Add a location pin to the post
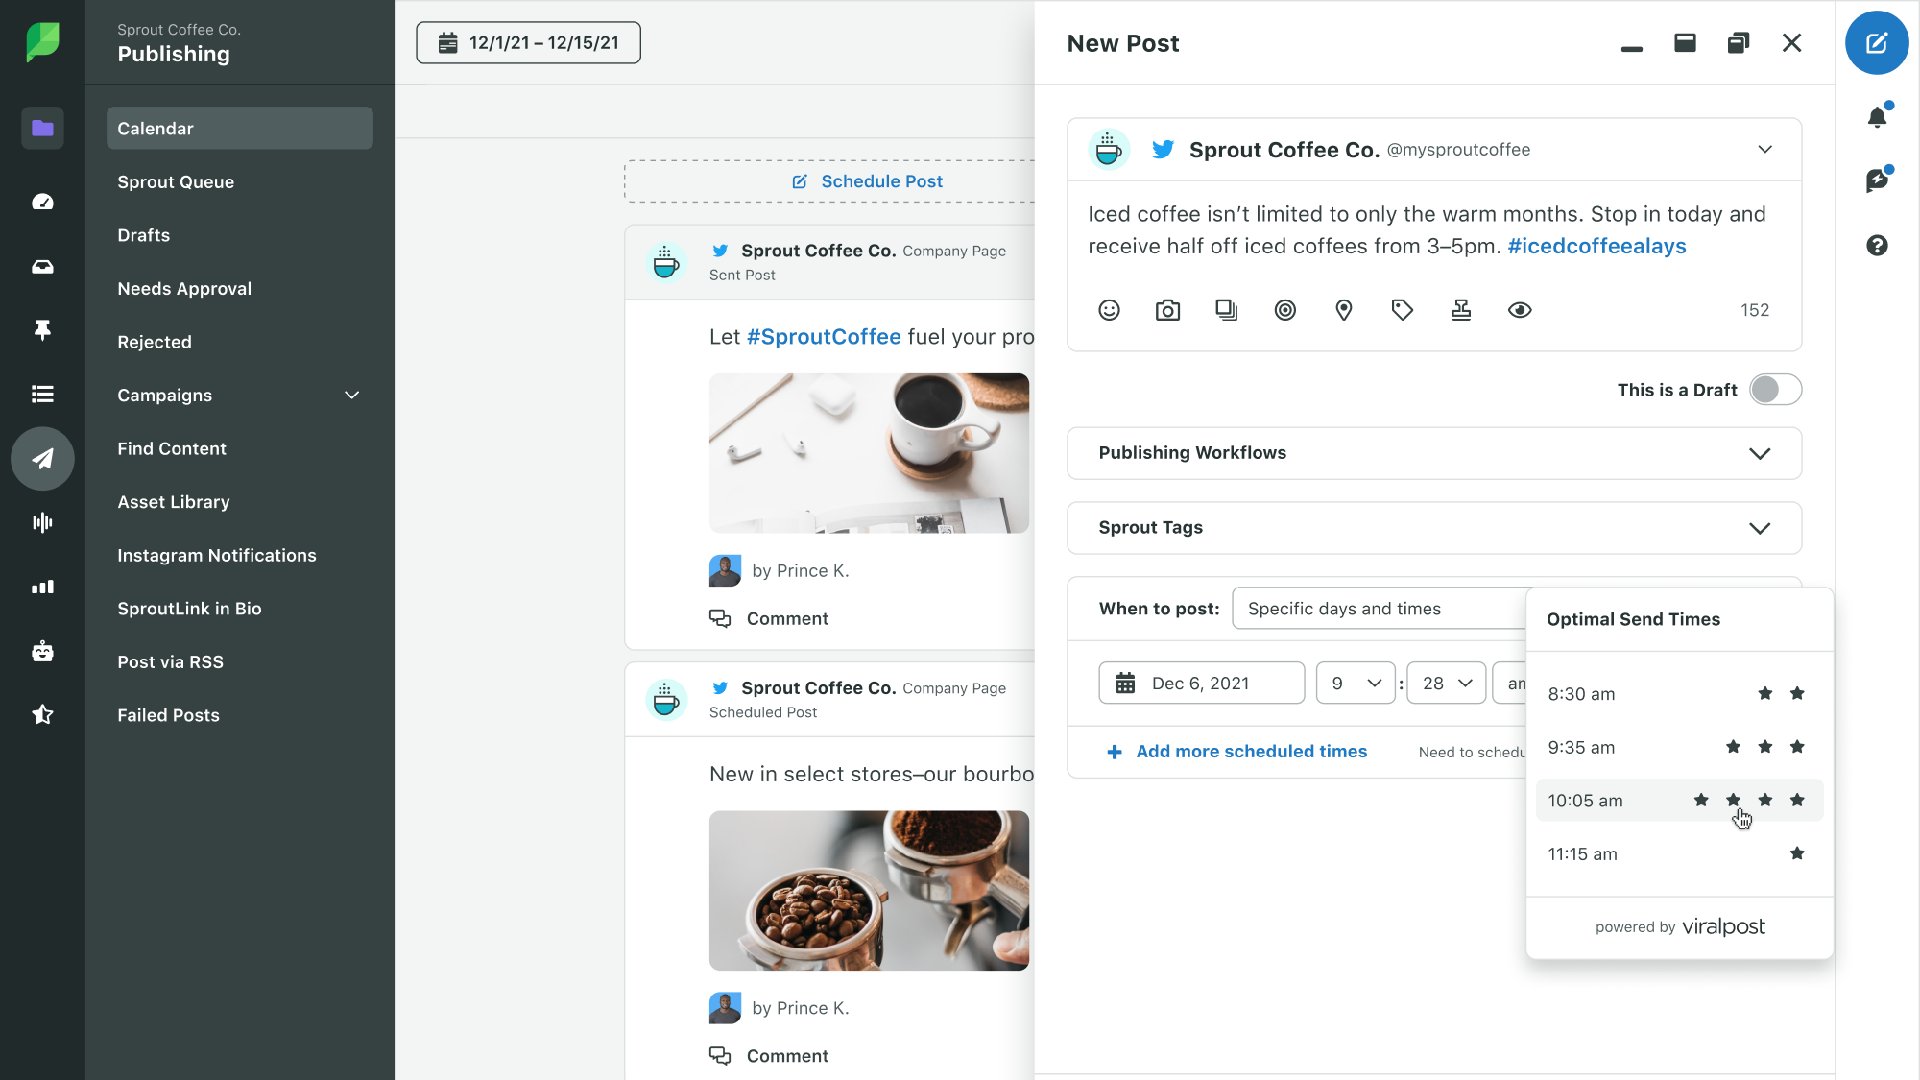The height and width of the screenshot is (1080, 1920). [1343, 310]
